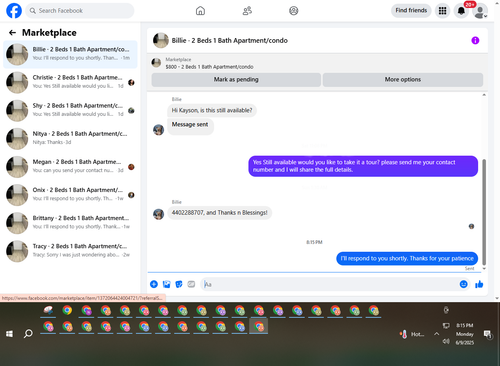
Task: Open the network display icon in system tray
Action: point(446,325)
